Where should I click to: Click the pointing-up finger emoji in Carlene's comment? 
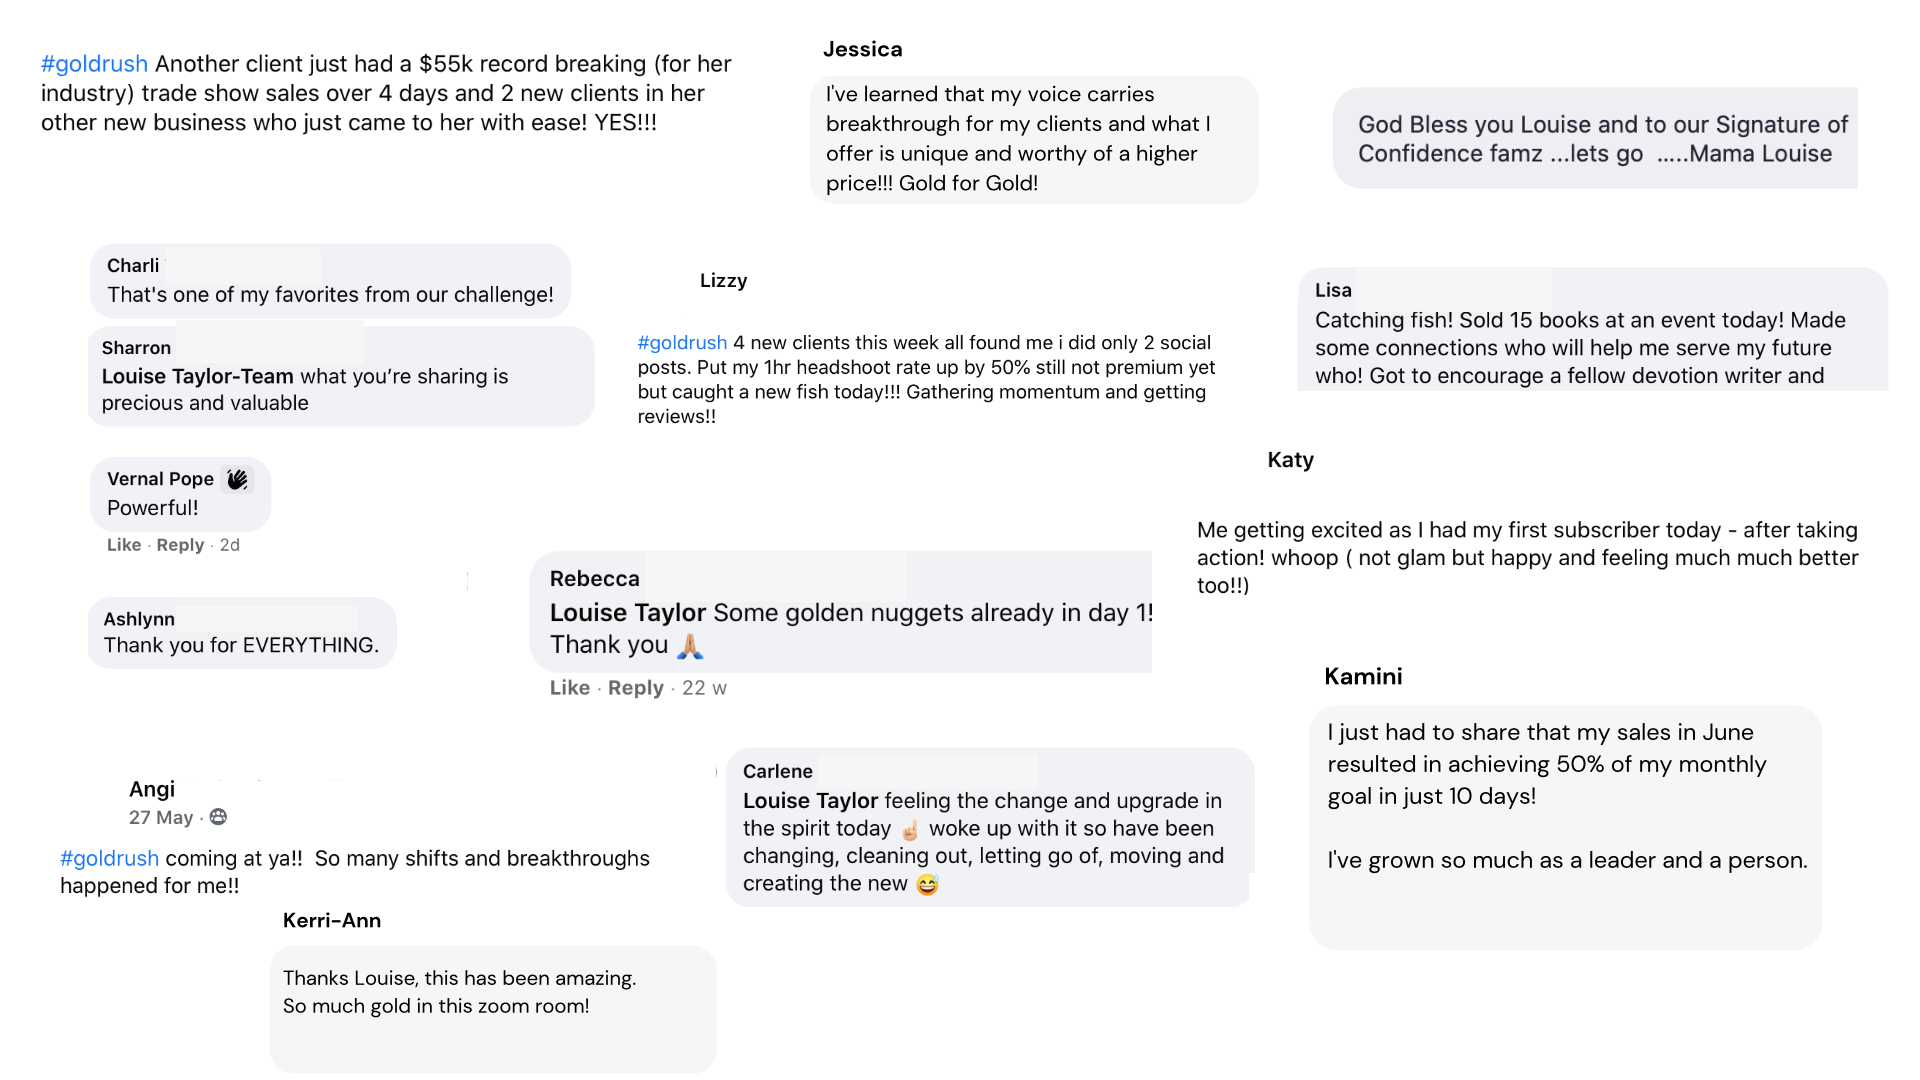tap(910, 830)
